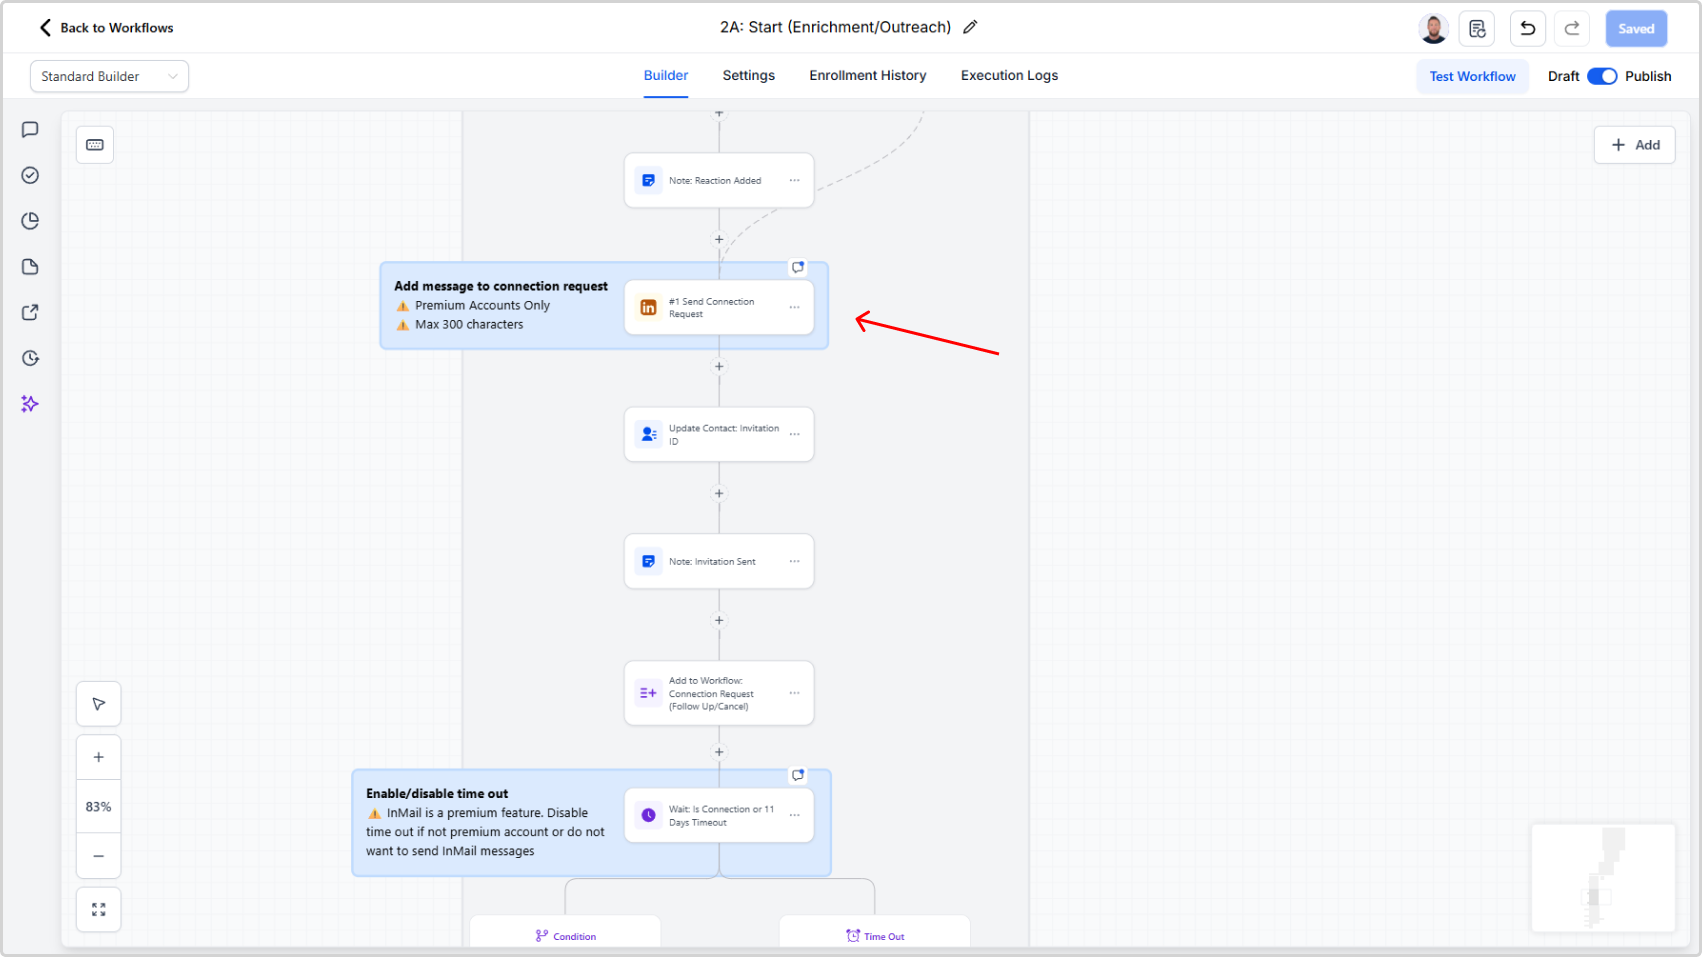Click the redo arrow icon
Image resolution: width=1702 pixels, height=957 pixels.
[1572, 29]
